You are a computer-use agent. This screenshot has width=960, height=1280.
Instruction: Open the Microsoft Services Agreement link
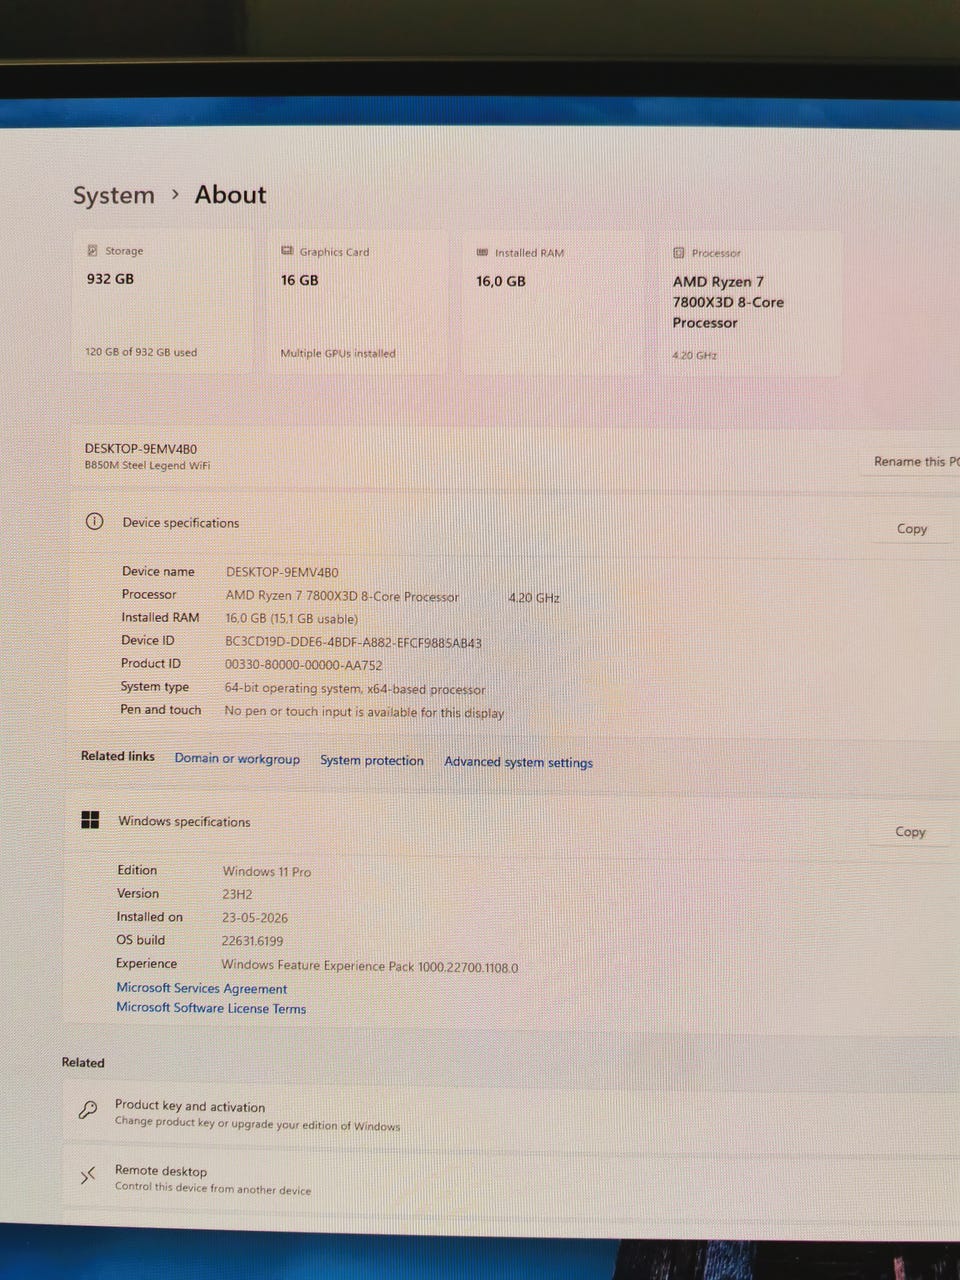pyautogui.click(x=201, y=988)
